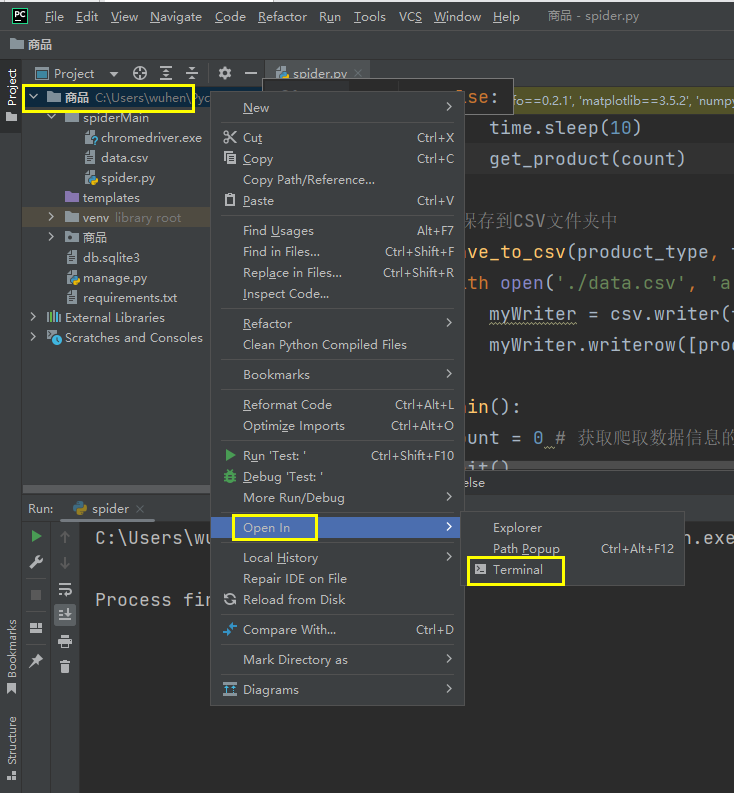Click the trash icon to clear console output
Image resolution: width=734 pixels, height=793 pixels.
65,666
